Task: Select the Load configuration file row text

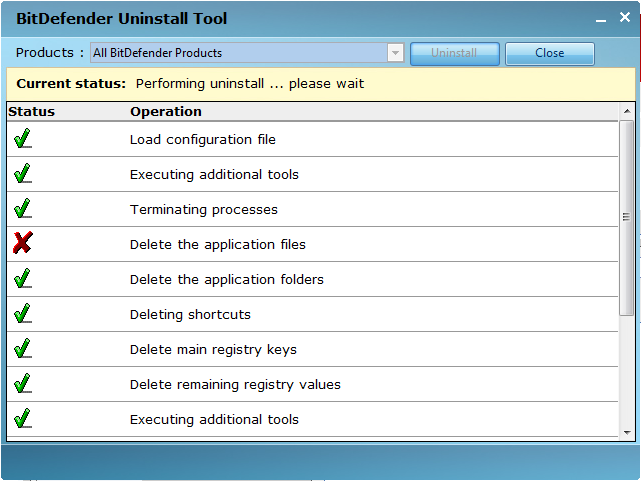Action: (x=203, y=139)
